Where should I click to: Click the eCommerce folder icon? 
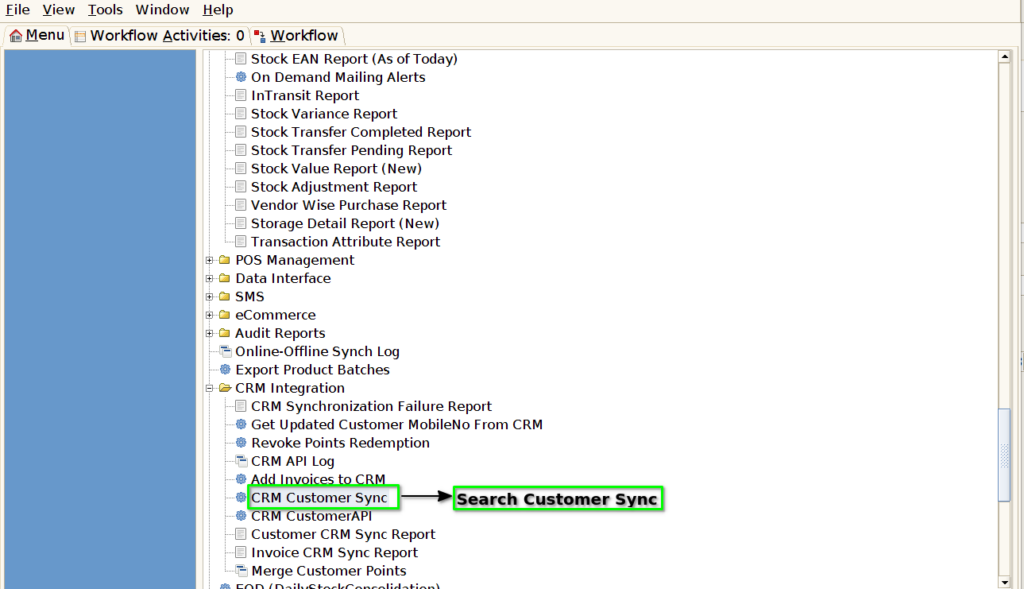pos(225,315)
